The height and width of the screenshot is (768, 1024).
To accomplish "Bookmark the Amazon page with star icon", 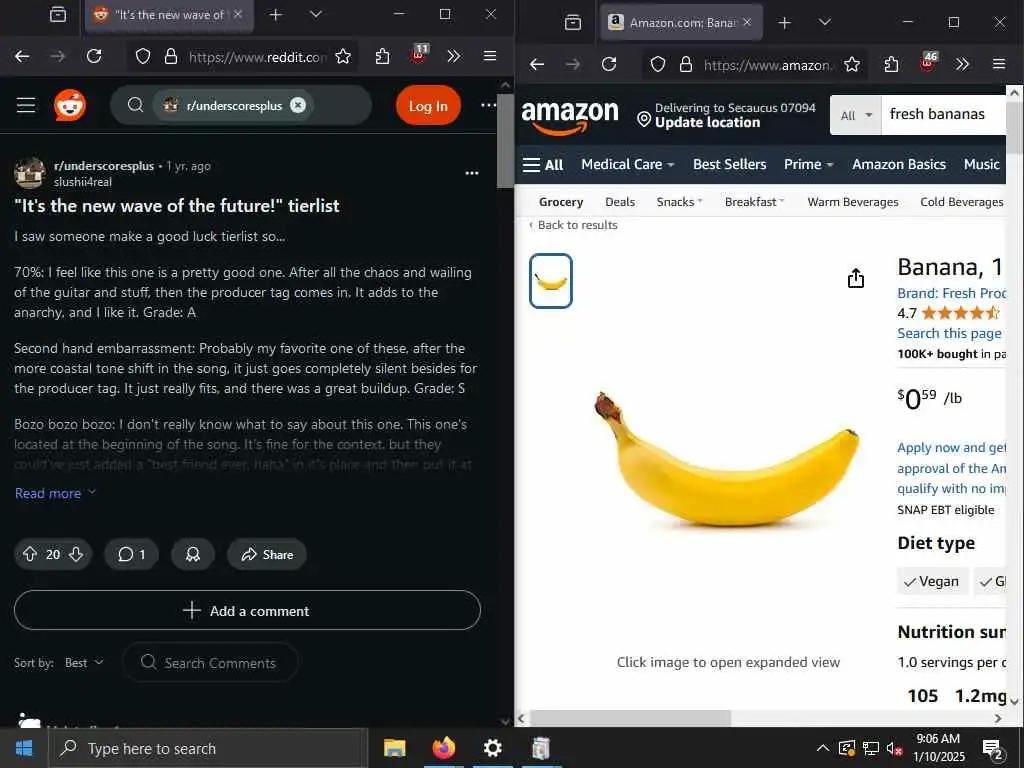I will [852, 64].
